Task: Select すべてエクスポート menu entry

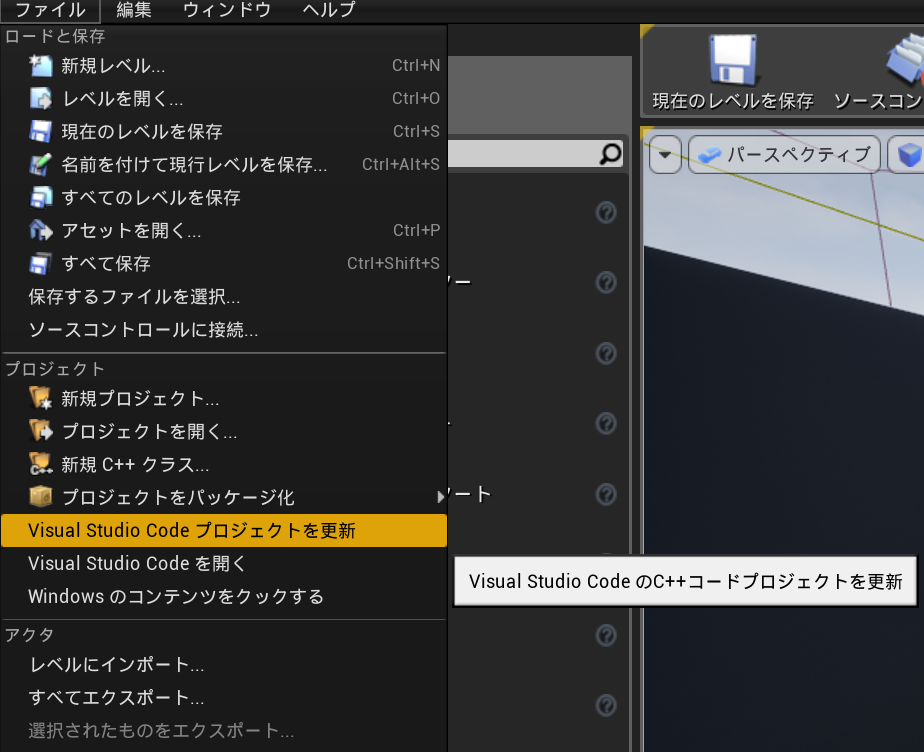Action: coord(223,698)
